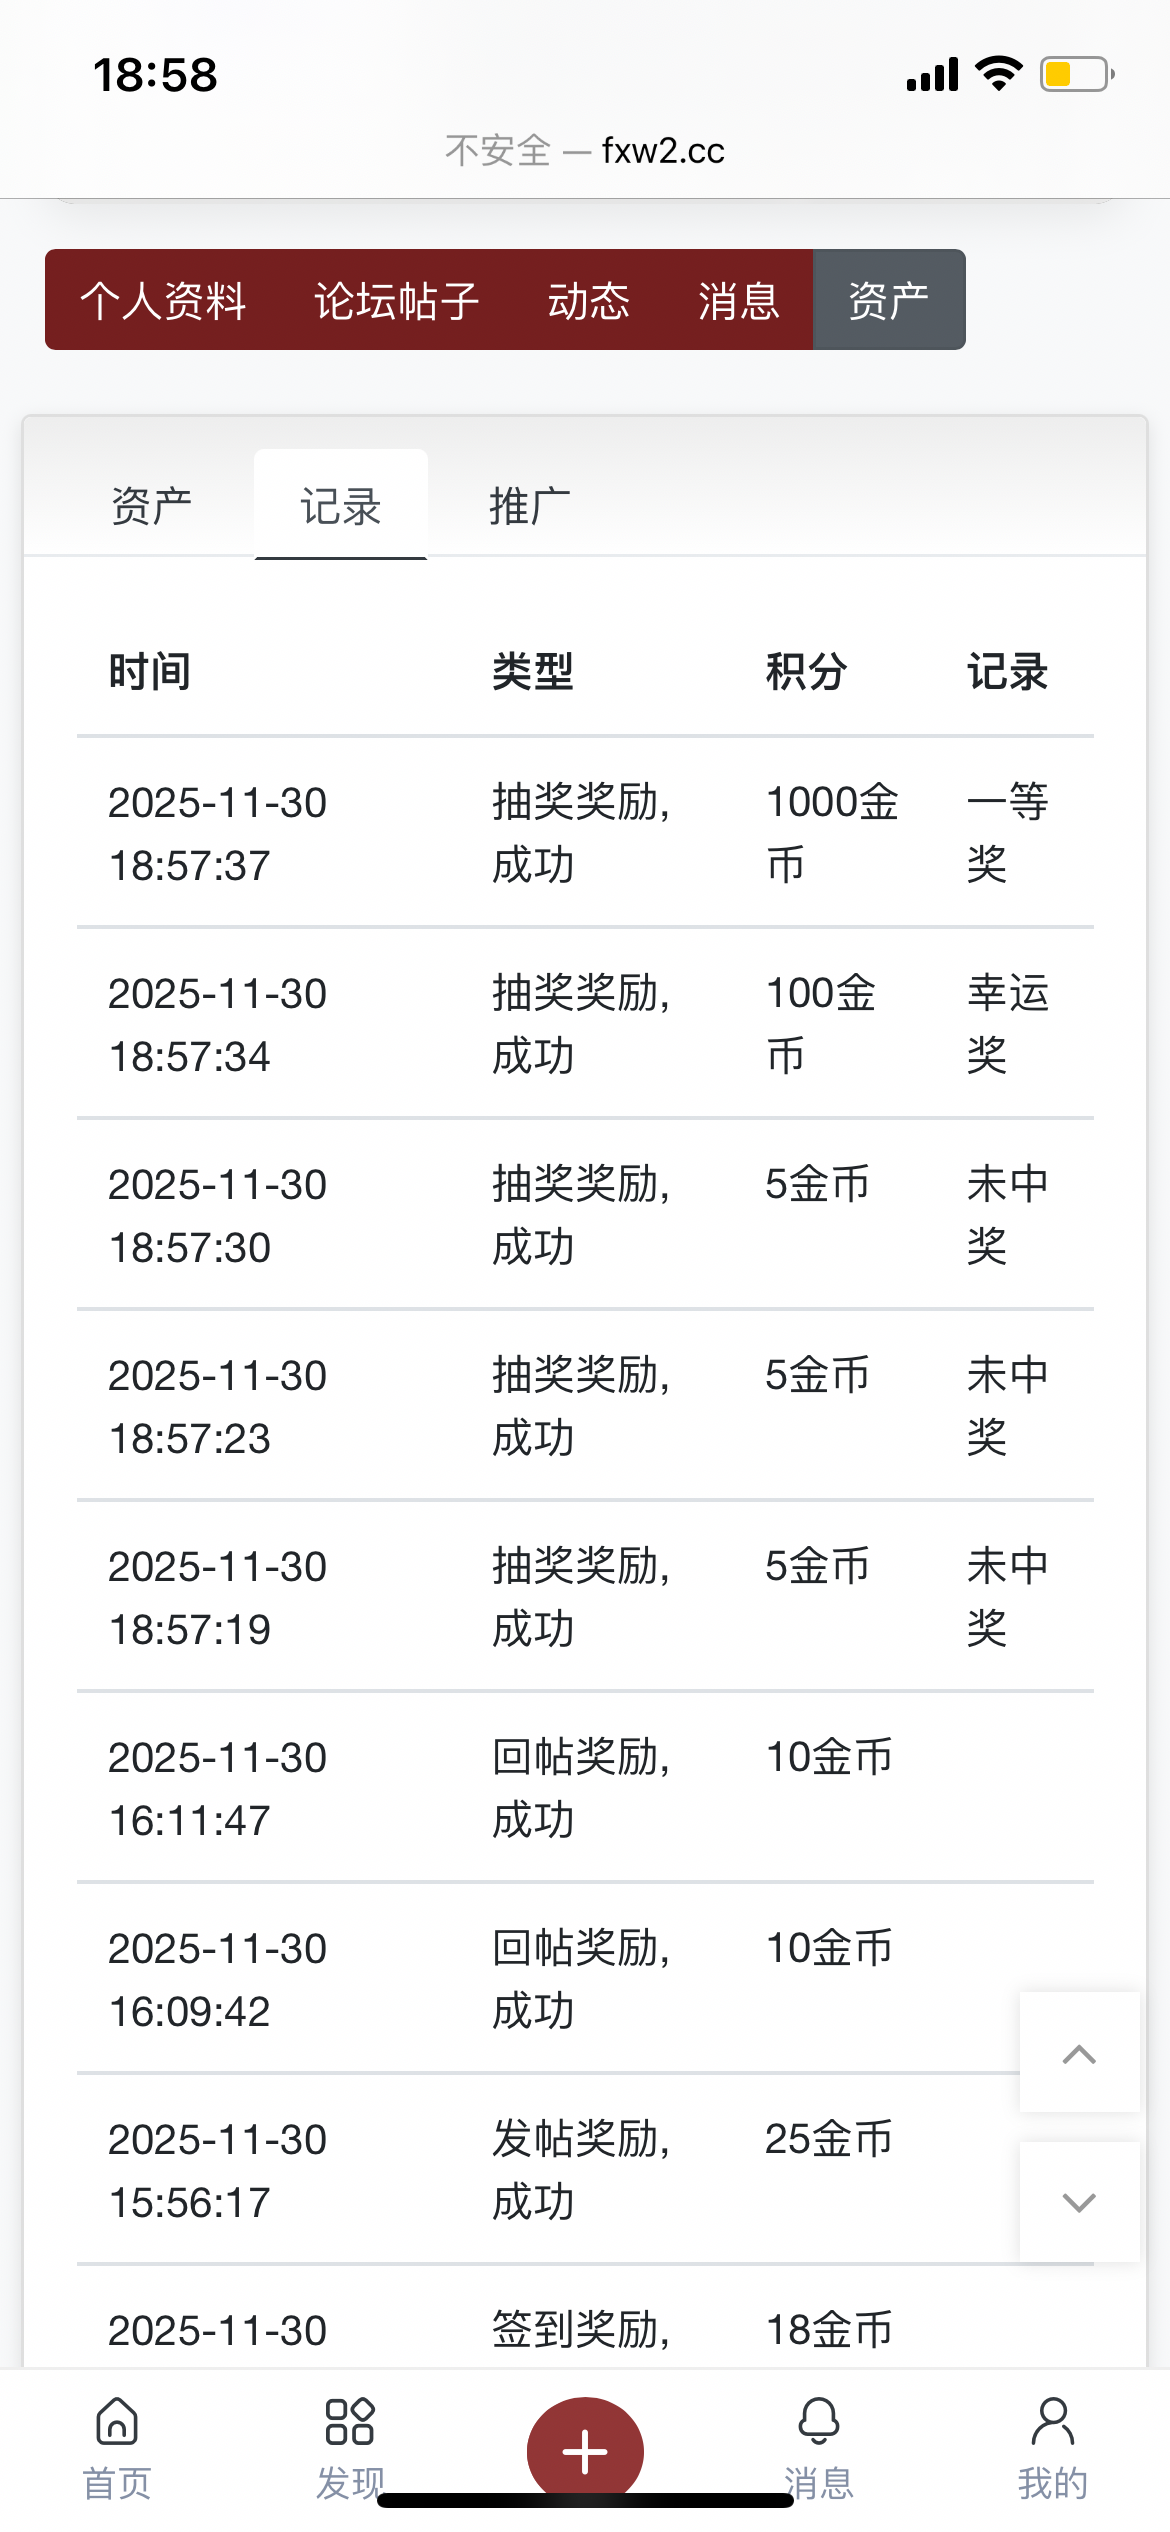Image resolution: width=1170 pixels, height=2532 pixels.
Task: Switch to the 个人资料 tab
Action: pyautogui.click(x=163, y=300)
